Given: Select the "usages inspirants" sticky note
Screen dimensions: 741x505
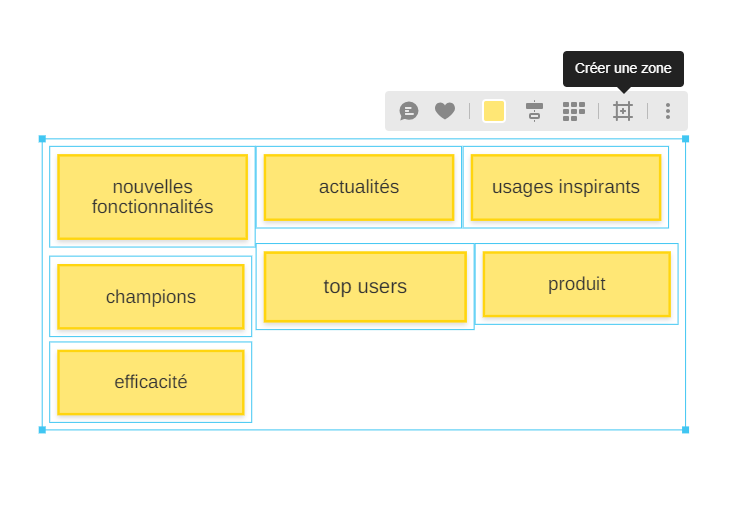Looking at the screenshot, I should coord(566,187).
